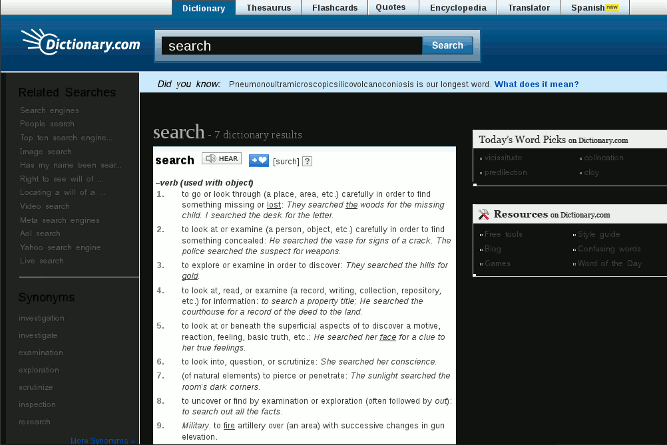Click the Dictionary.com logo
Viewport: 667px width, 445px height.
pyautogui.click(x=81, y=42)
